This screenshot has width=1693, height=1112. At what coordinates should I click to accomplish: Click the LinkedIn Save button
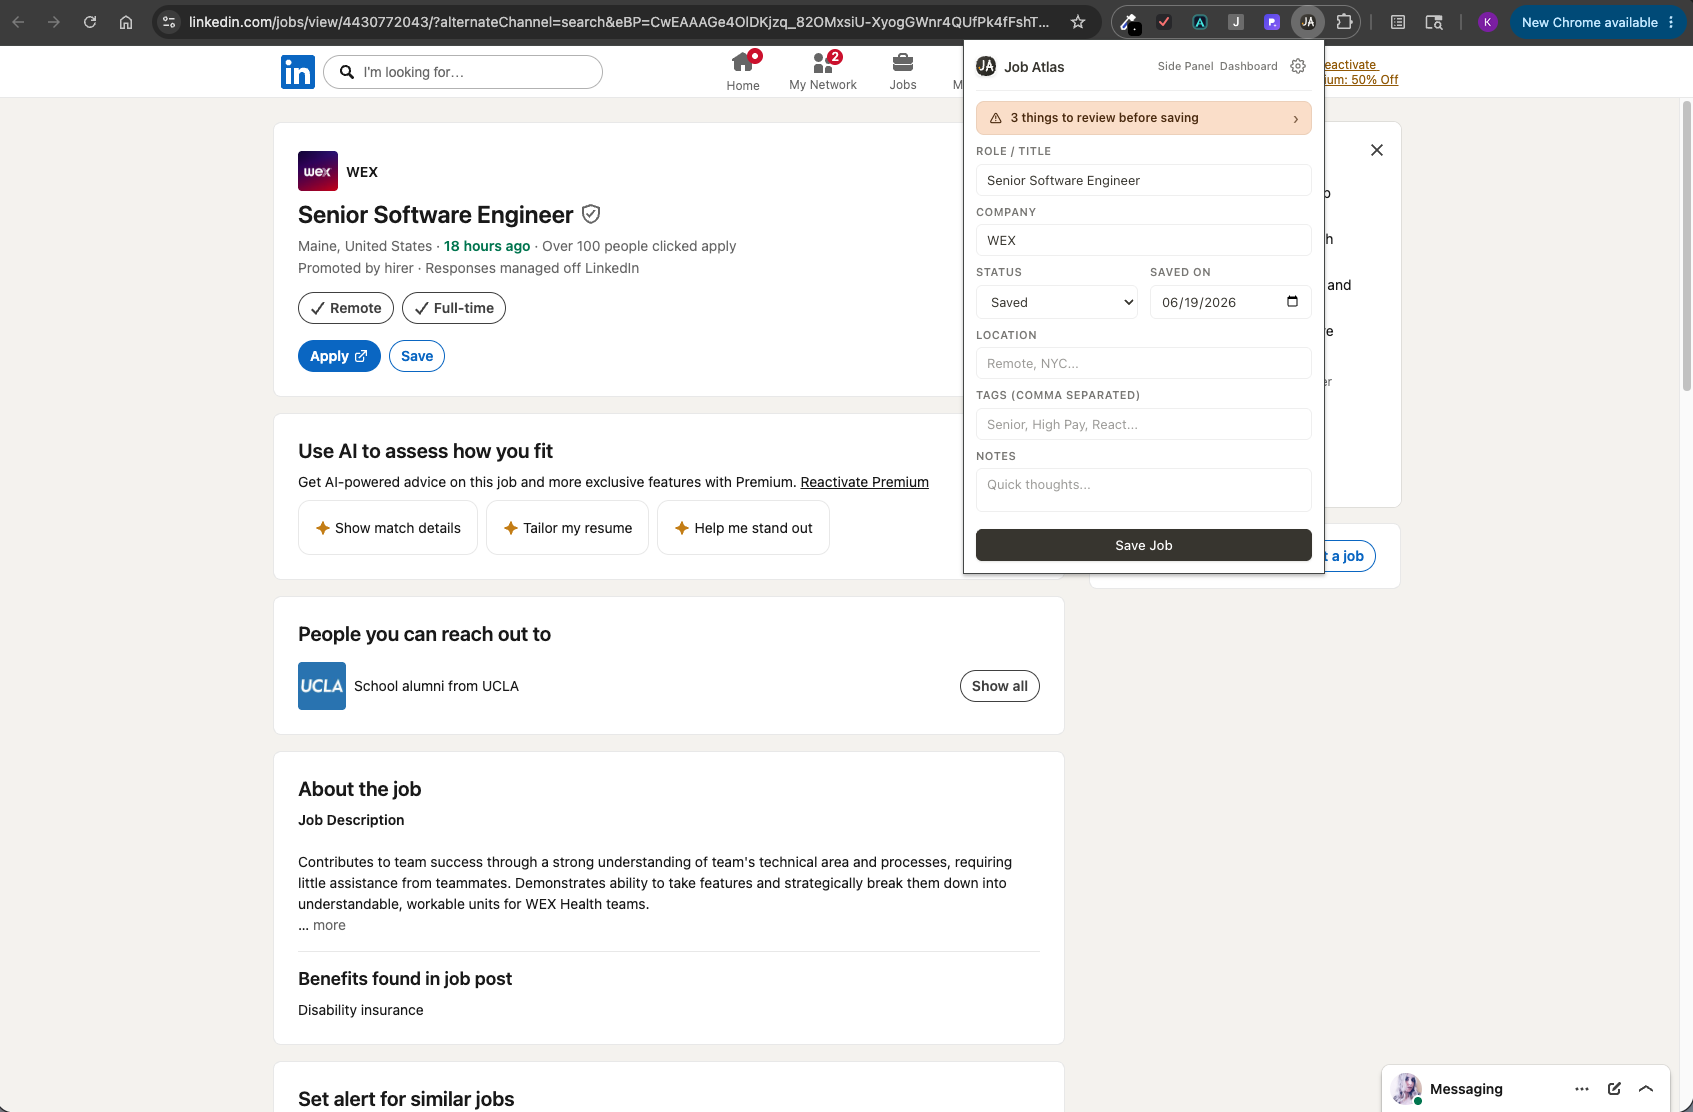(x=417, y=356)
